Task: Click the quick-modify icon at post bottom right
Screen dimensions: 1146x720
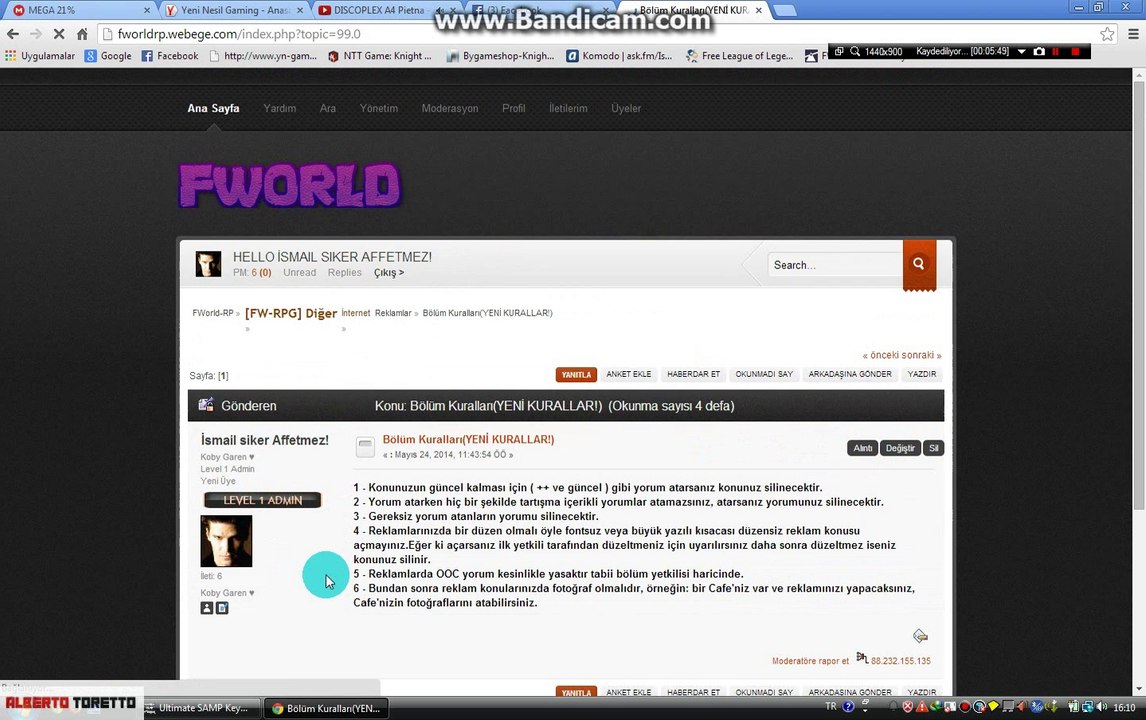Action: 920,636
